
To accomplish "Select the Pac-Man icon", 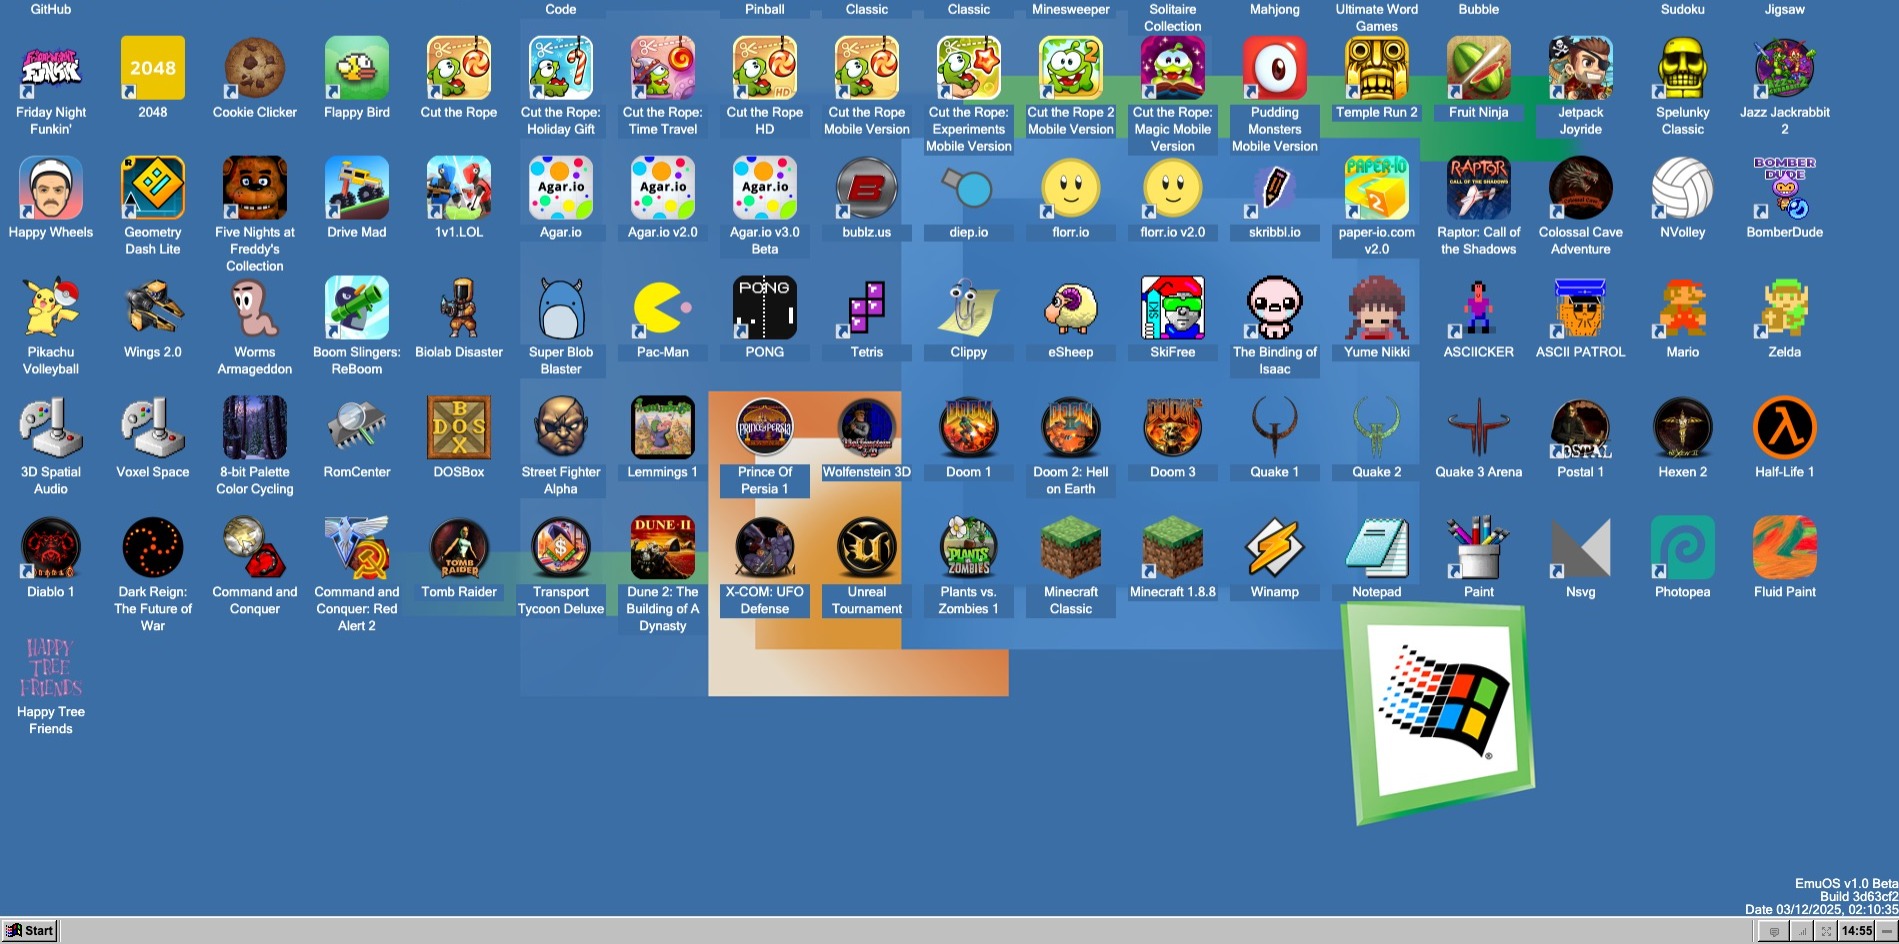I will tap(663, 308).
